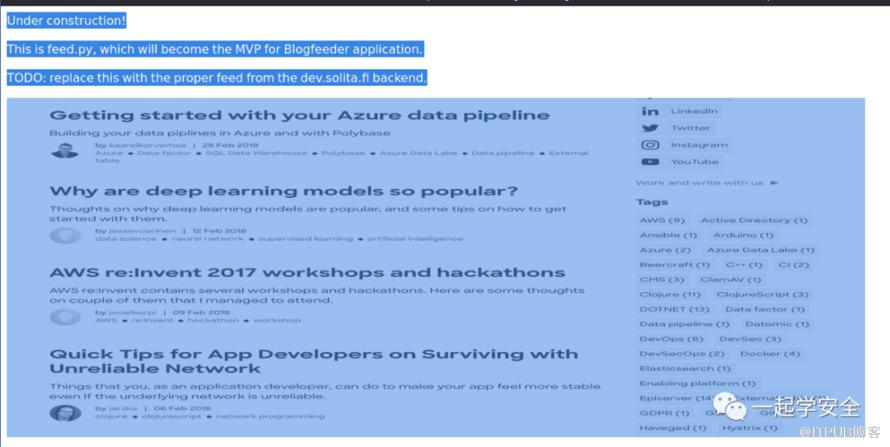Screen dimensions: 890x447
Task: Select the 'AWS (9)' tag
Action: tap(662, 220)
